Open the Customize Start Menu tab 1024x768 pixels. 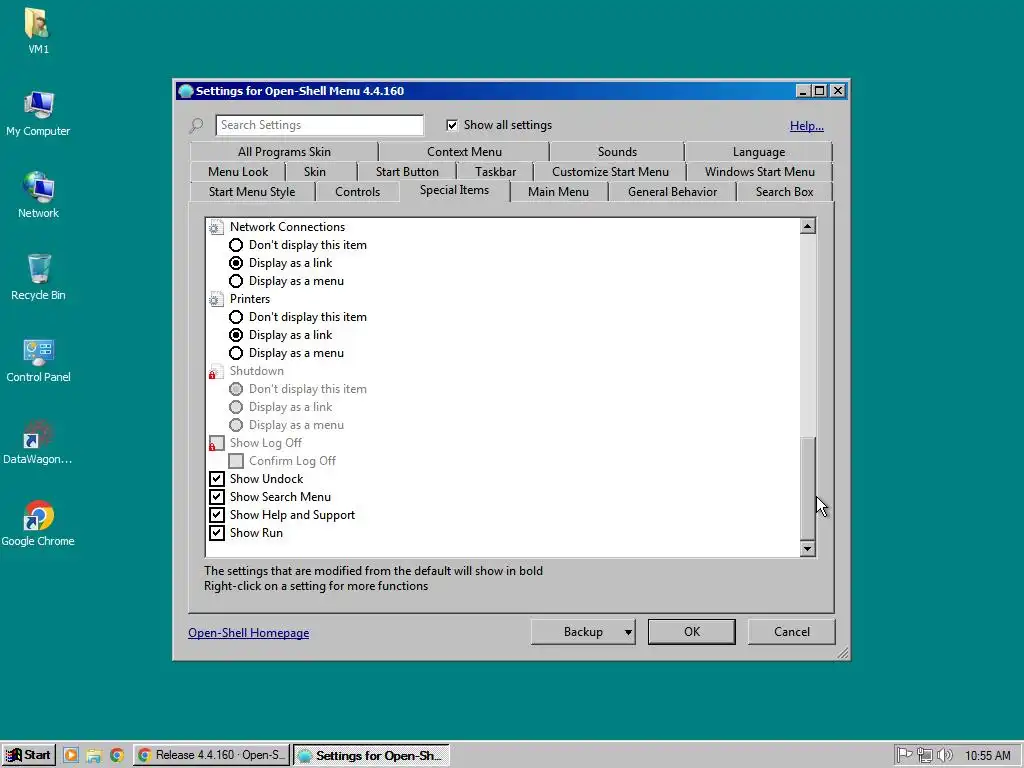(x=610, y=172)
